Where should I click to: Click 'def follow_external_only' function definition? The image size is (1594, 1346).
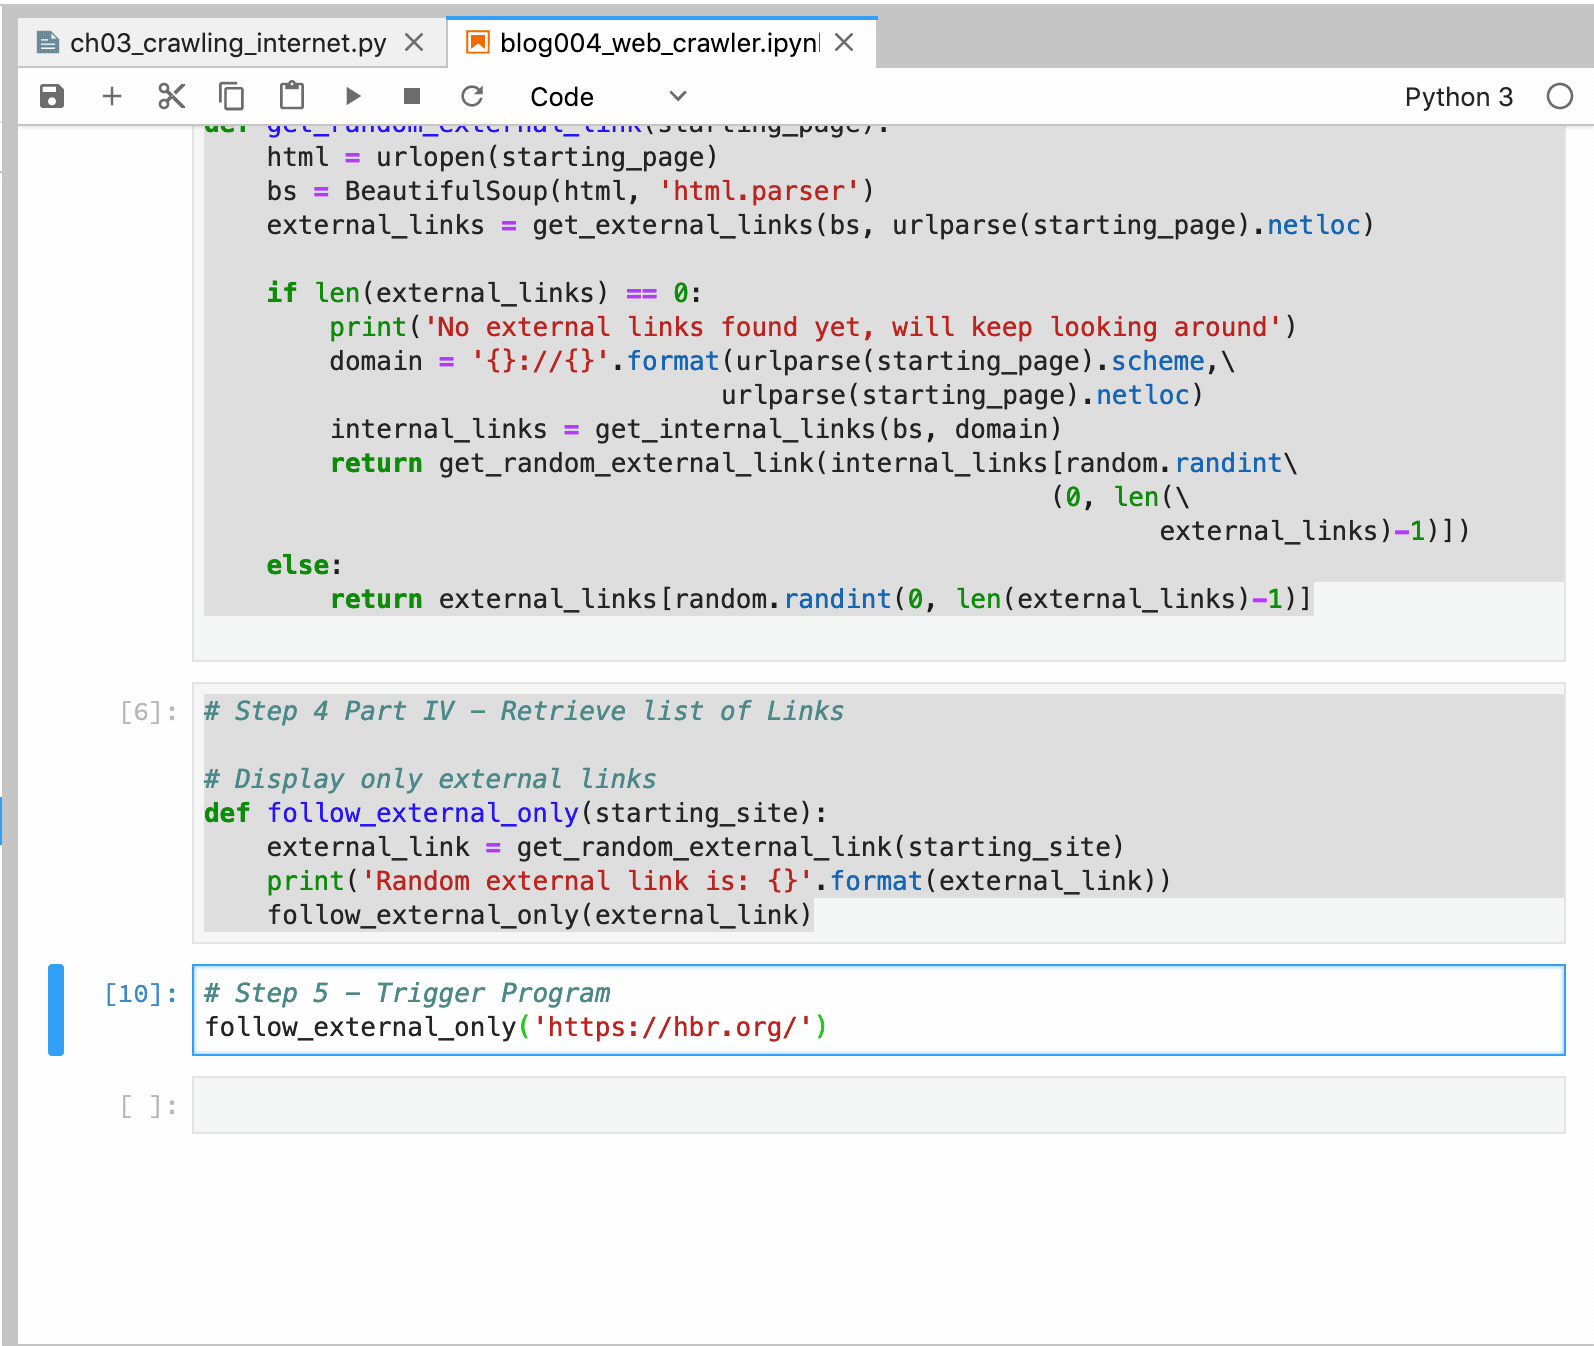515,813
